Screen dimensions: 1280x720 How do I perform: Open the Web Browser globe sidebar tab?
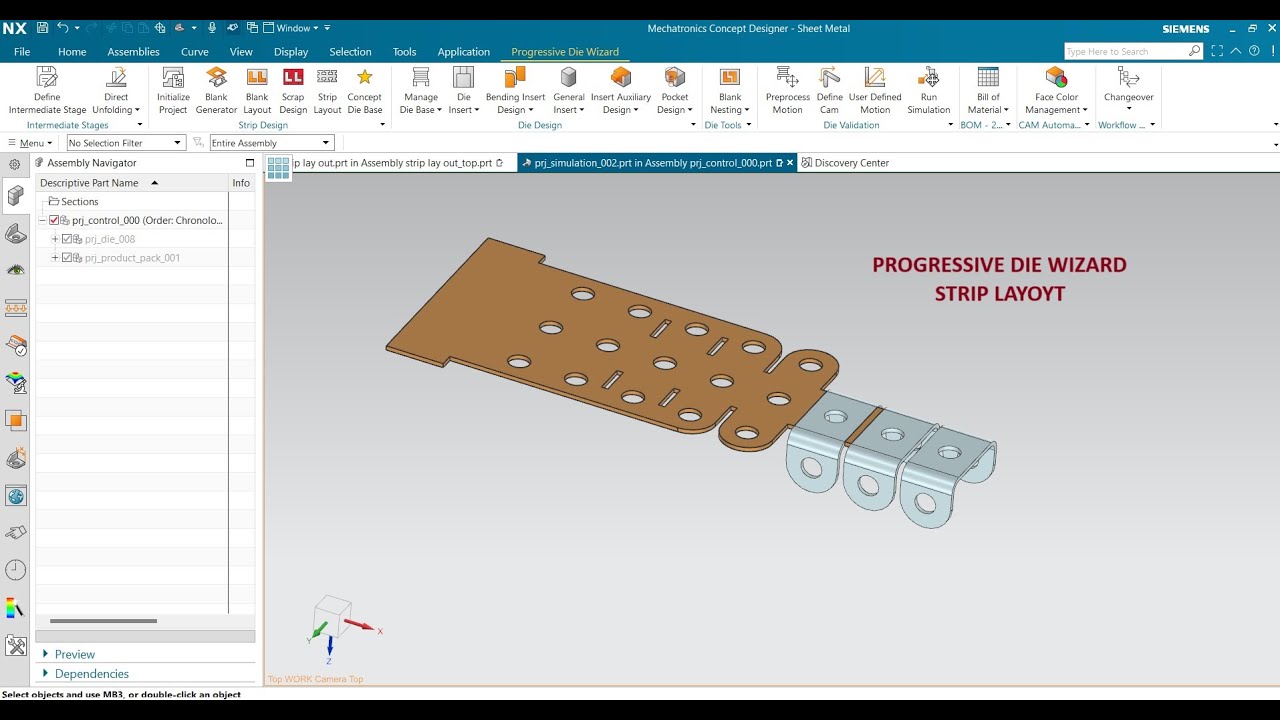click(16, 496)
